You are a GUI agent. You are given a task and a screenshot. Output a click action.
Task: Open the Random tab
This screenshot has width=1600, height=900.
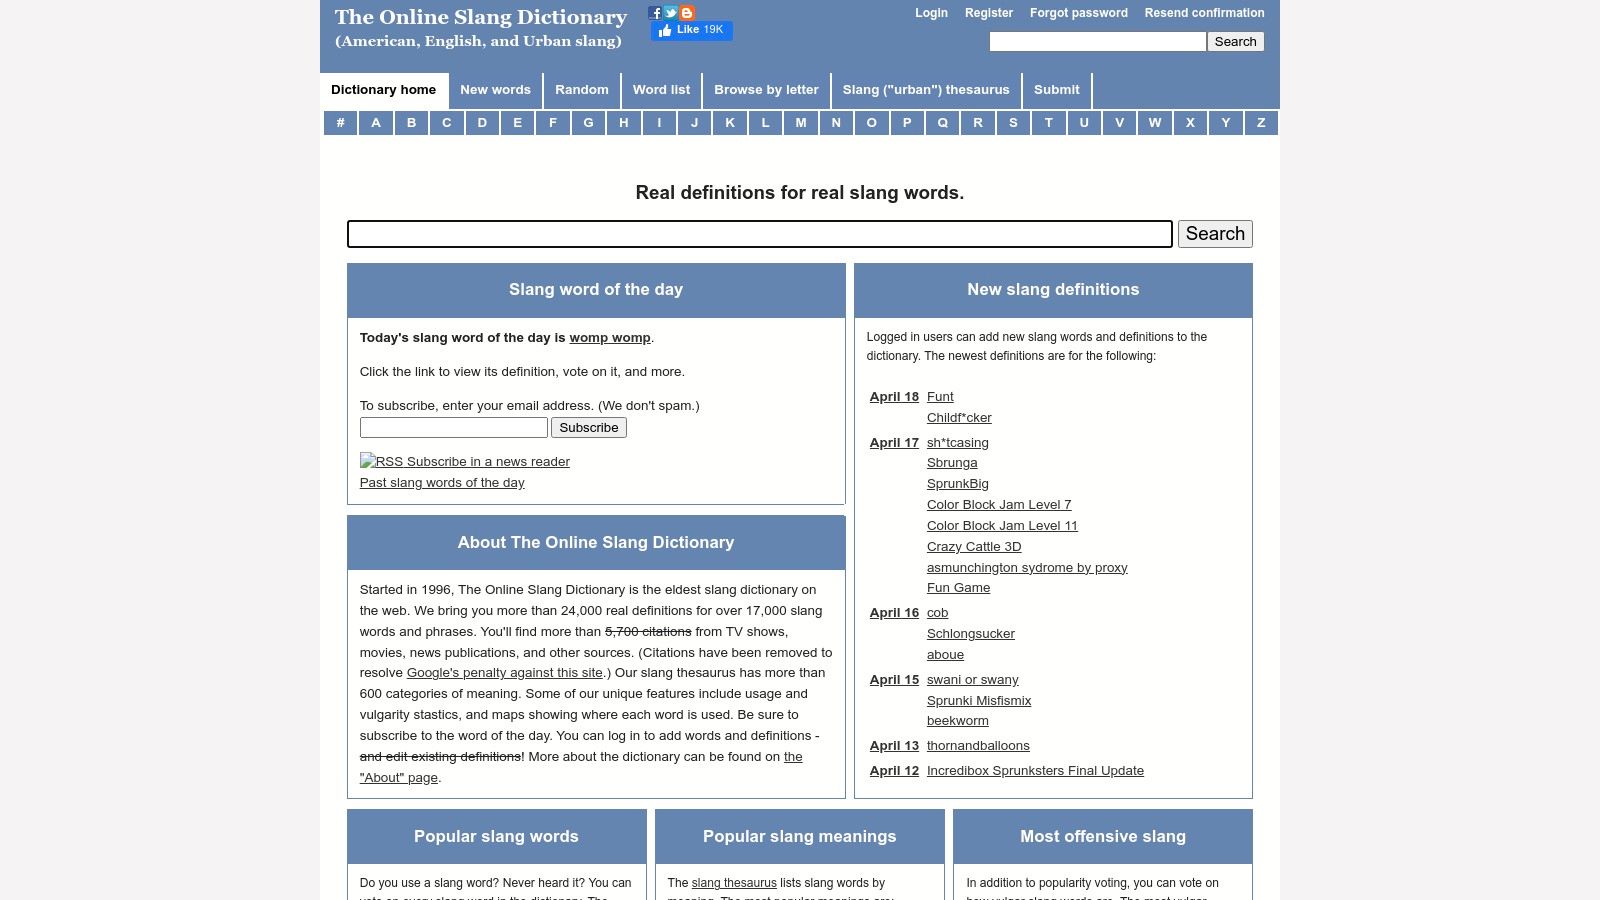click(x=581, y=90)
